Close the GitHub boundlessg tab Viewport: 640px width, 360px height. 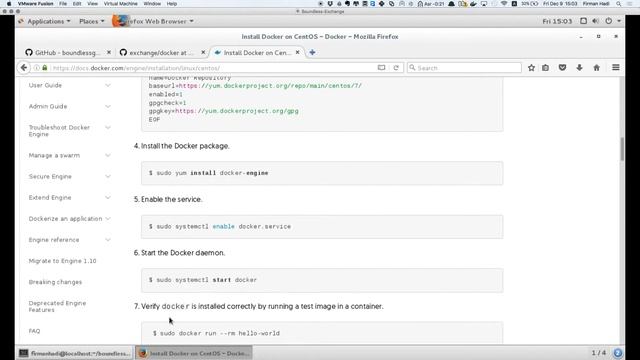pyautogui.click(x=109, y=52)
